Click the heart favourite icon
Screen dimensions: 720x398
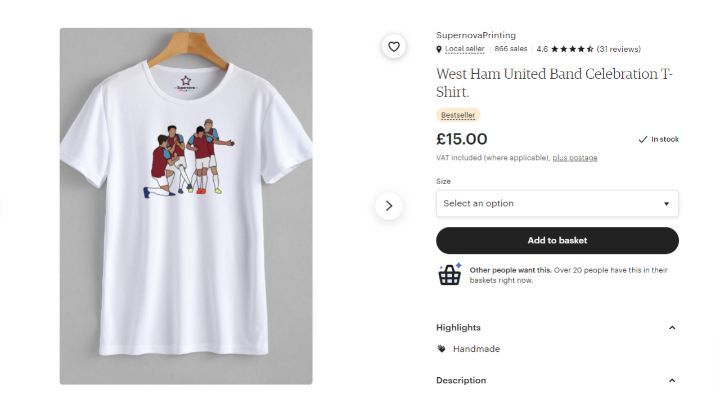coord(394,46)
